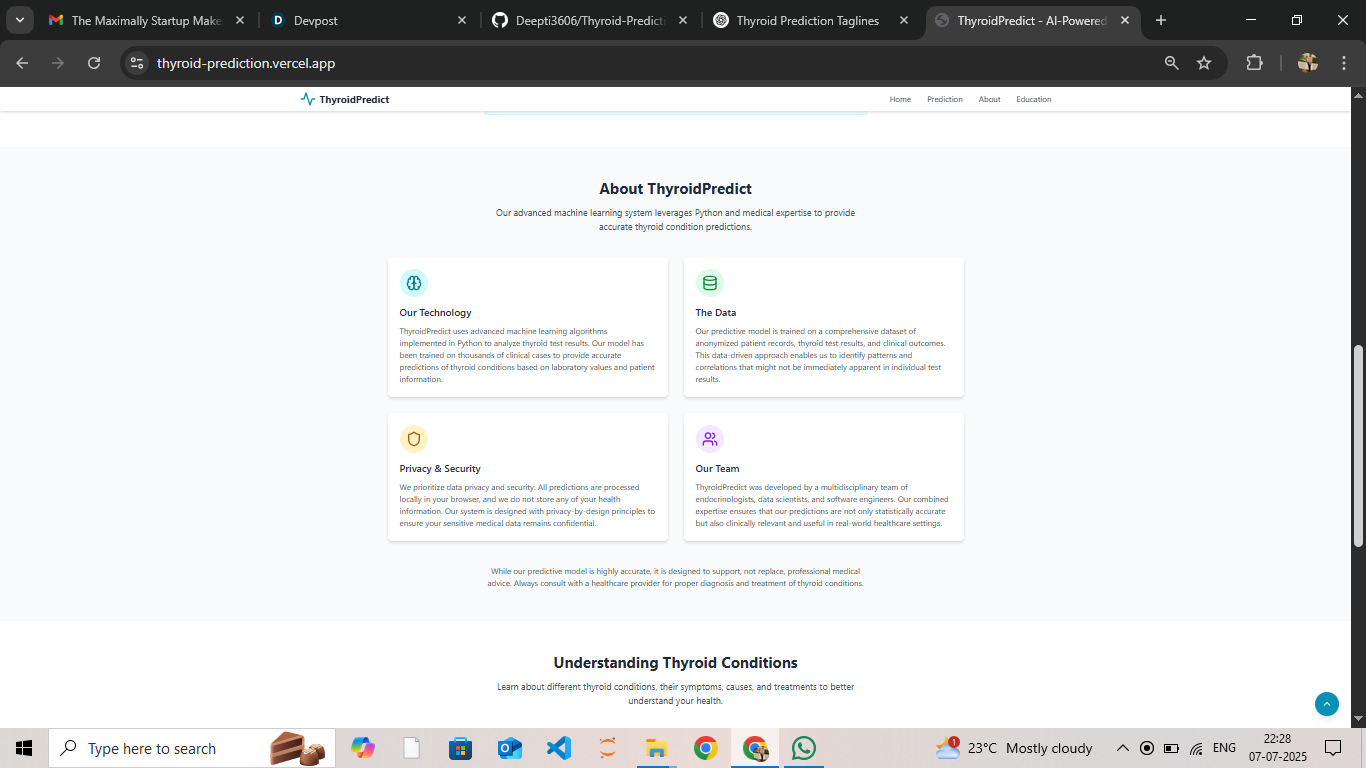Click the Privacy & Security card title
The width and height of the screenshot is (1366, 768).
point(440,469)
